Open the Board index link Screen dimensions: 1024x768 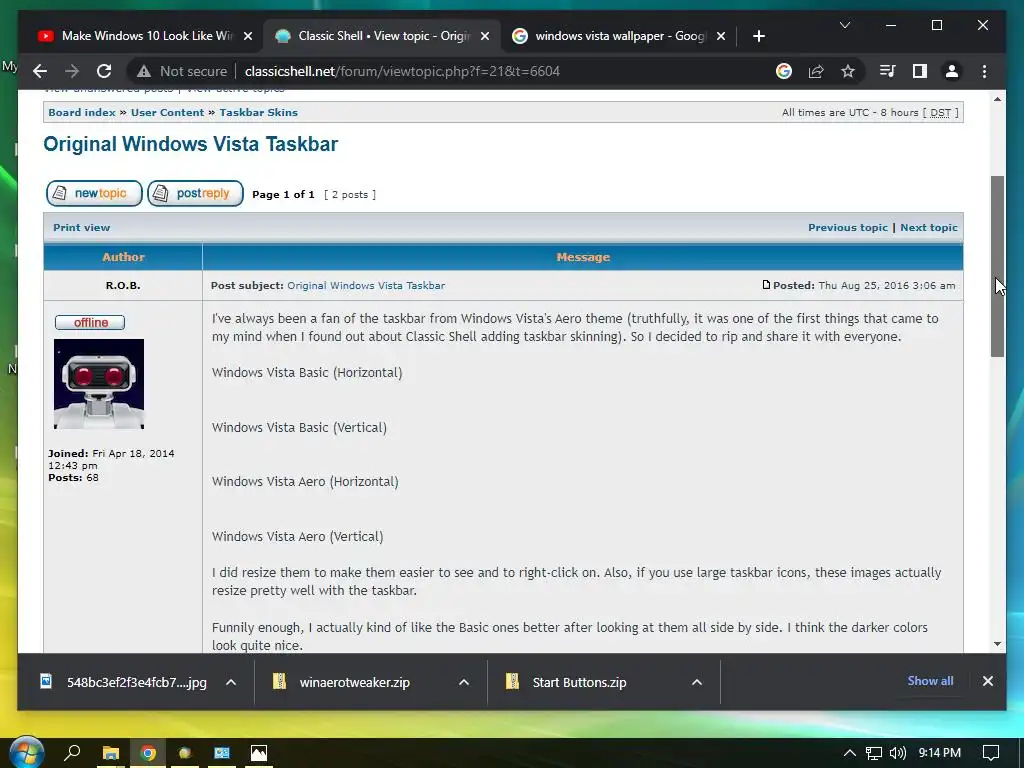(82, 112)
